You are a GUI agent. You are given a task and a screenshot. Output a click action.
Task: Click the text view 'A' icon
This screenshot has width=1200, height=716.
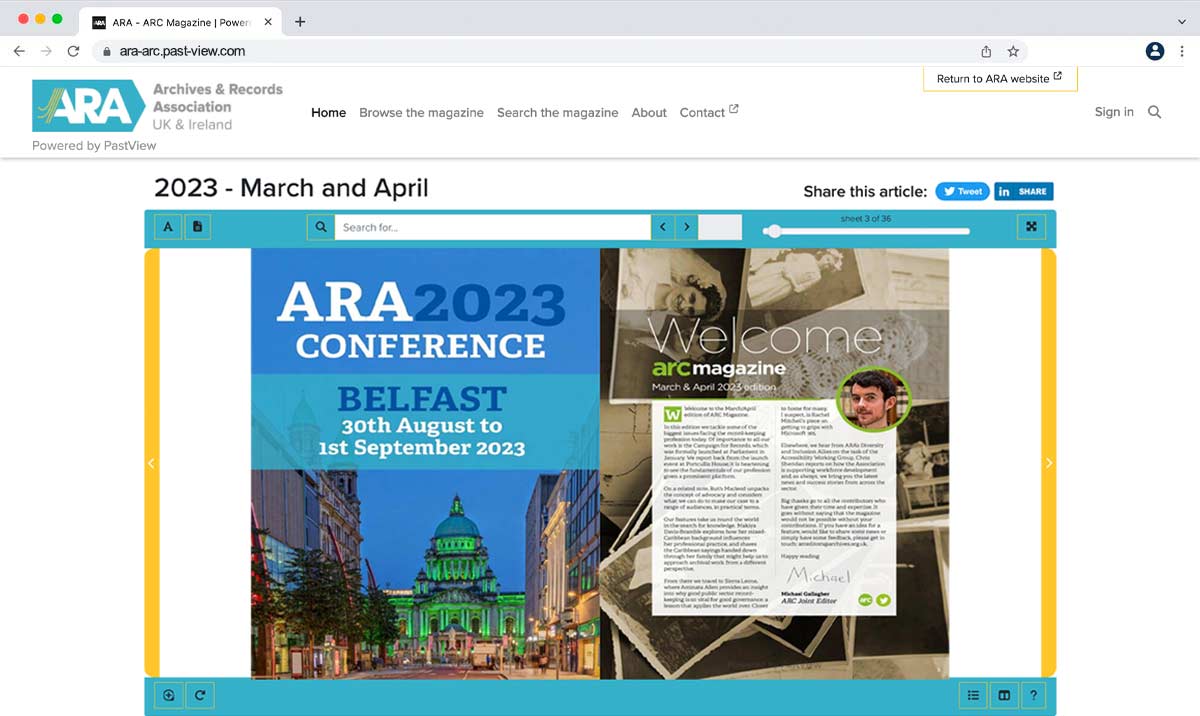point(168,227)
